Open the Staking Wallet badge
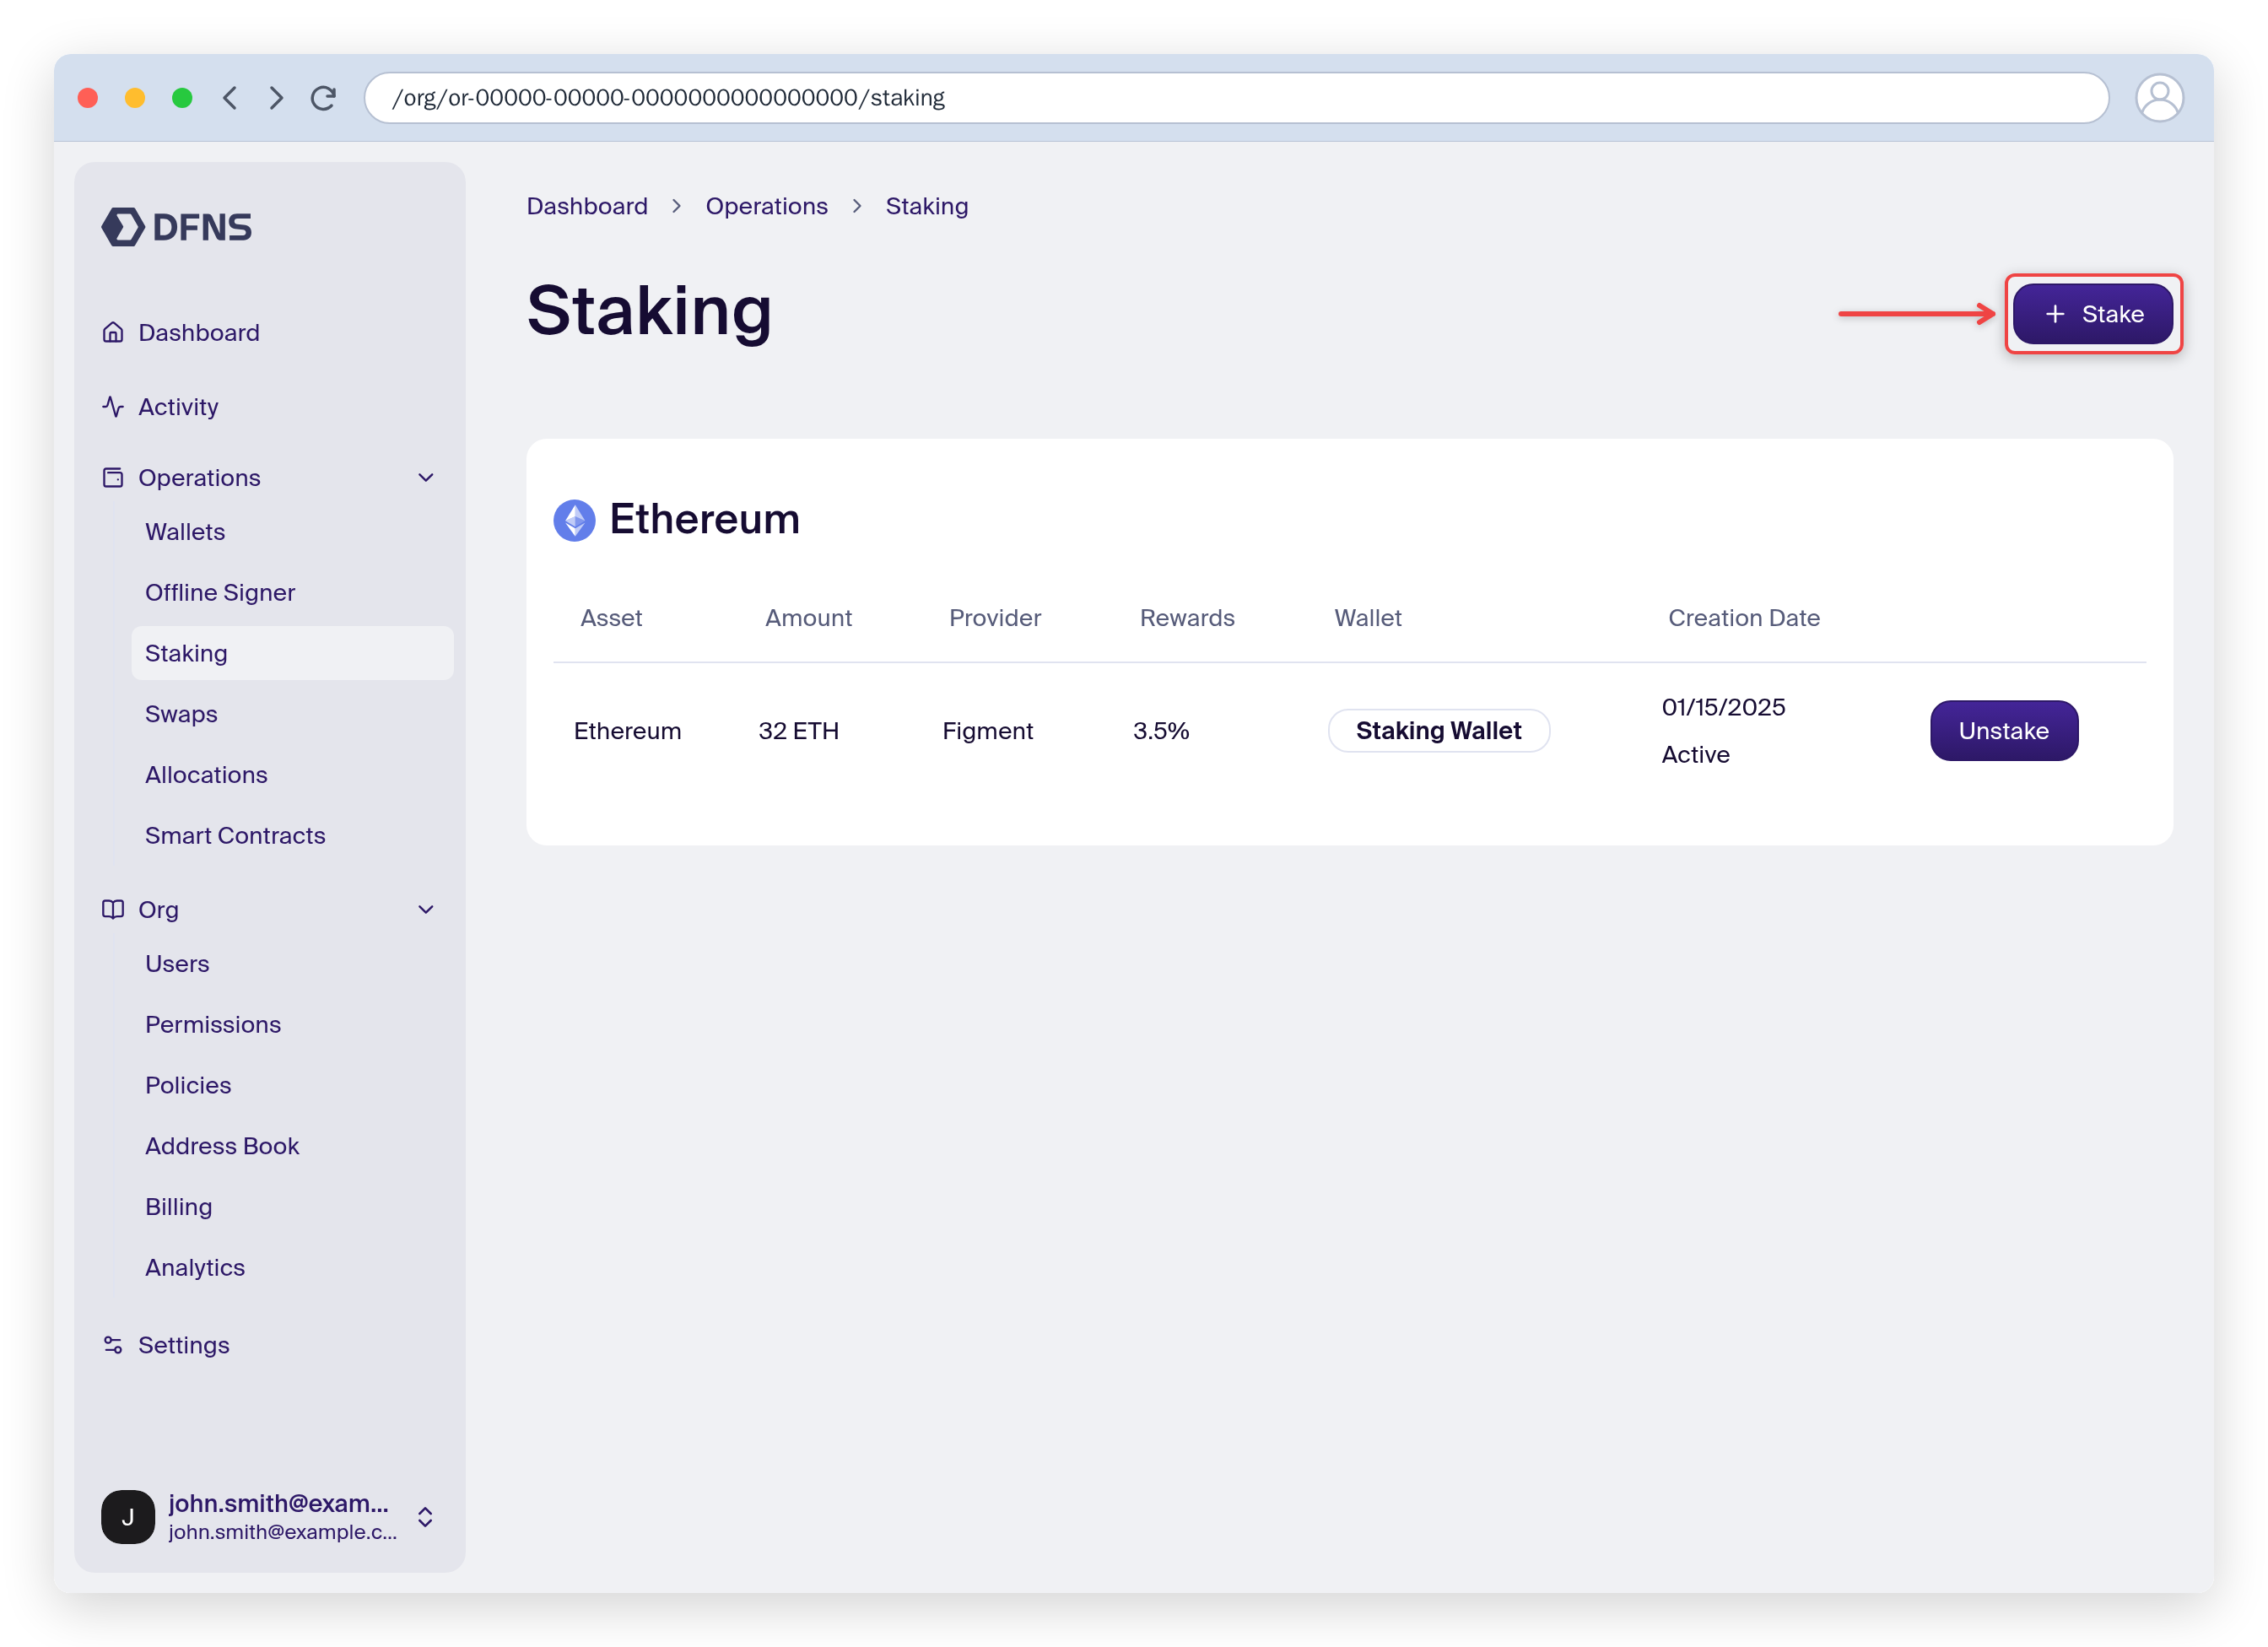 1438,730
